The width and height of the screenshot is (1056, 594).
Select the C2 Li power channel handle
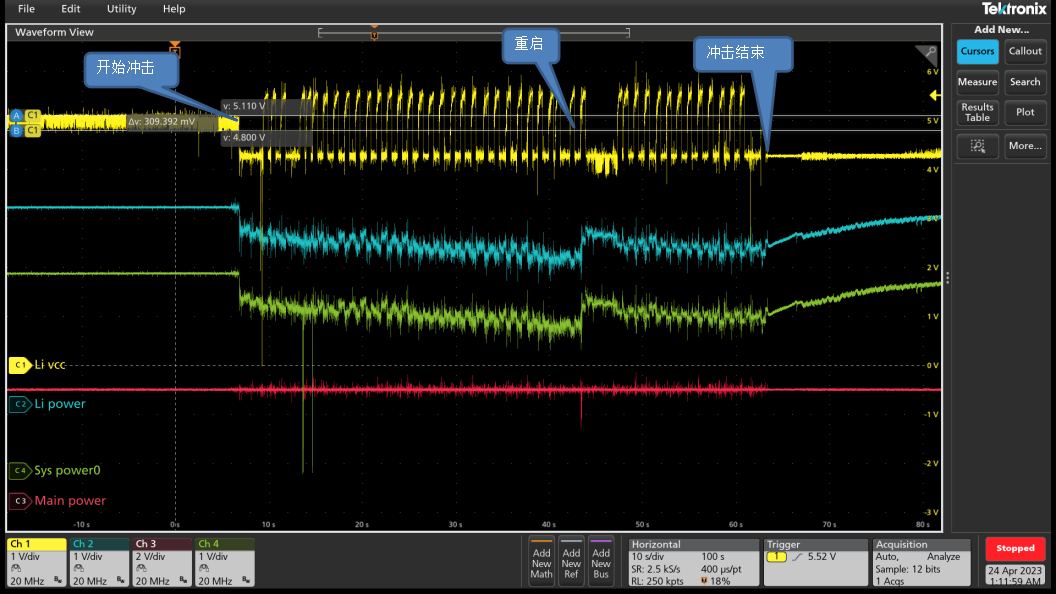(20, 404)
